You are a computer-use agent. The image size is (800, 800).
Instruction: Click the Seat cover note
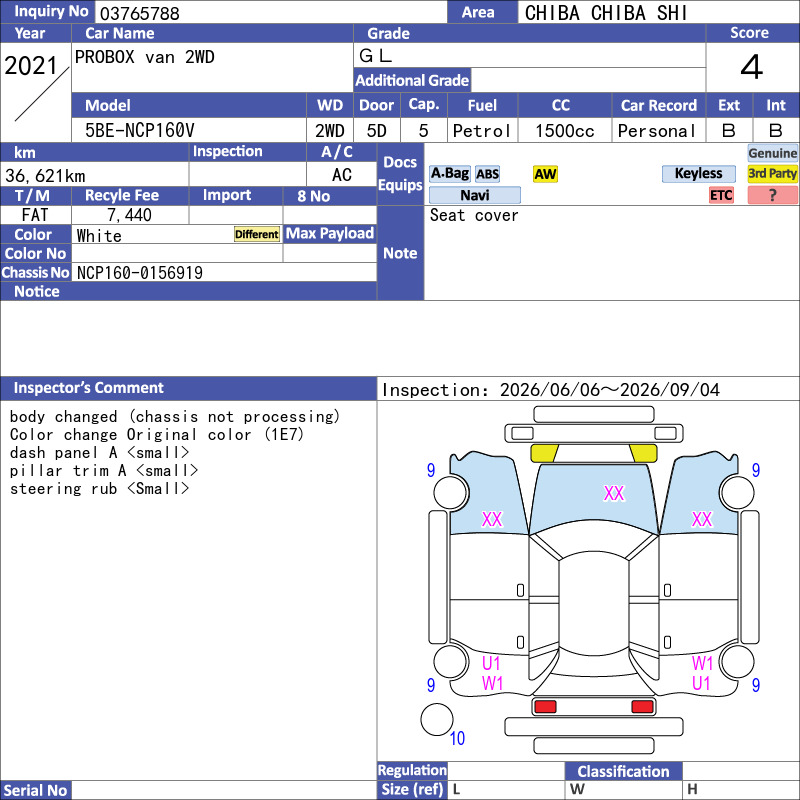(474, 215)
